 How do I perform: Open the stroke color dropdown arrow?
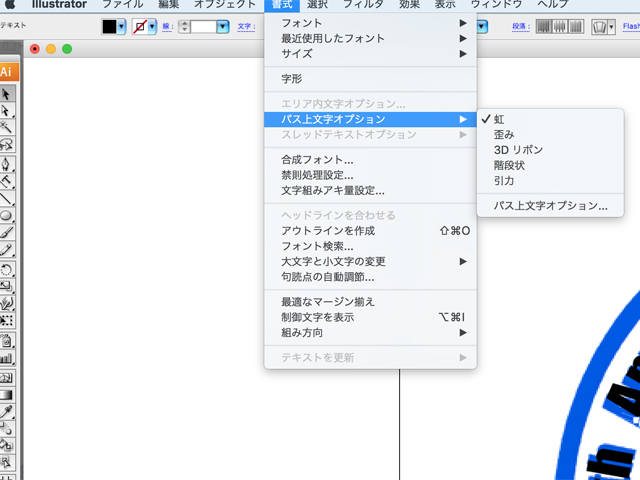pos(152,27)
